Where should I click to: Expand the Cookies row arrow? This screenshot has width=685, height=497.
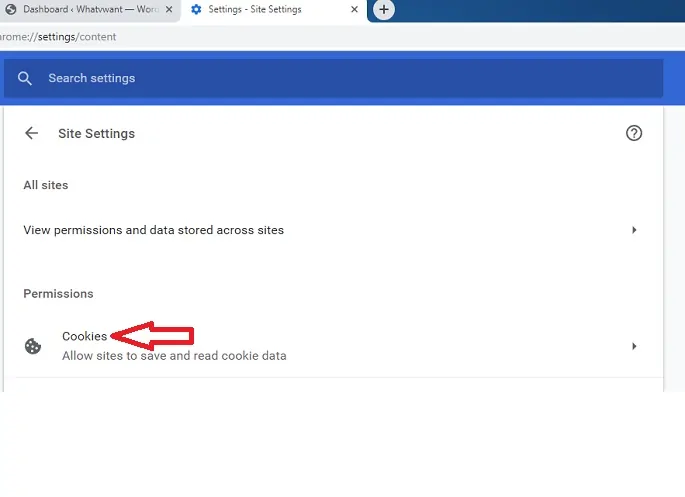[634, 346]
